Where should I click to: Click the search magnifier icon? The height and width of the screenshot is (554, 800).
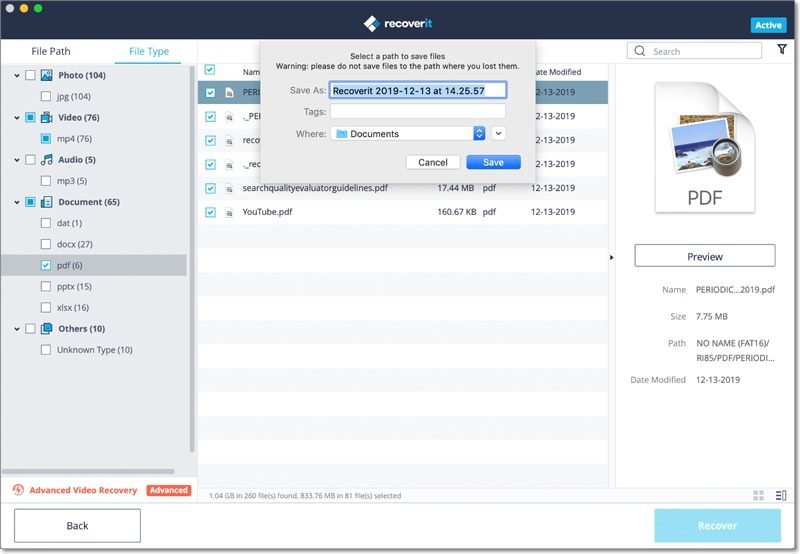(640, 51)
